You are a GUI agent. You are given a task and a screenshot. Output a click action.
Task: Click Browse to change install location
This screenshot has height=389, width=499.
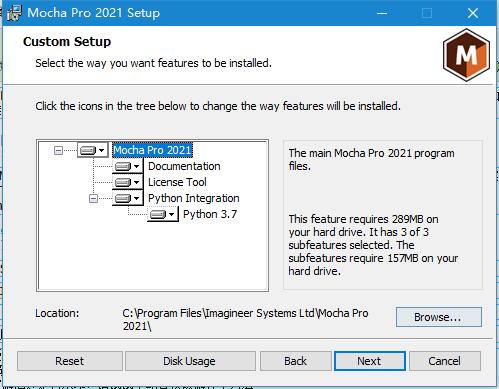click(439, 317)
